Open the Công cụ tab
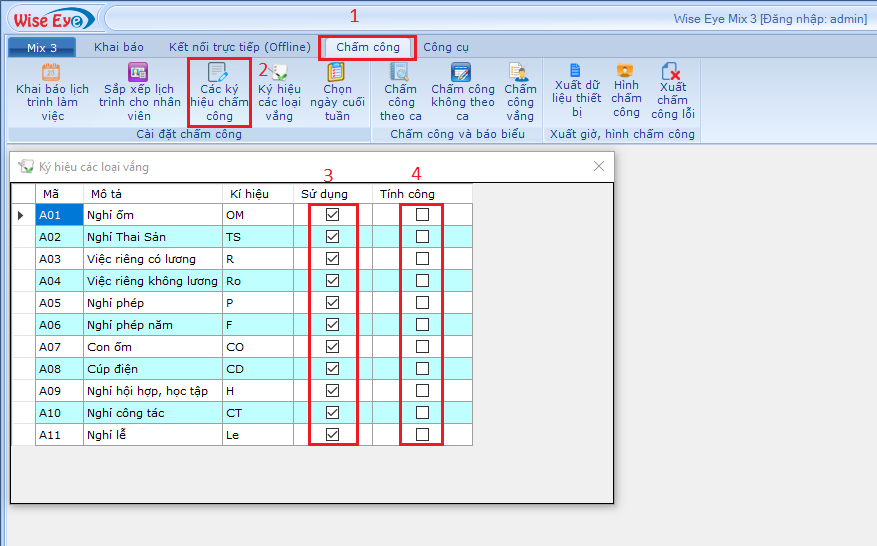 [x=445, y=47]
